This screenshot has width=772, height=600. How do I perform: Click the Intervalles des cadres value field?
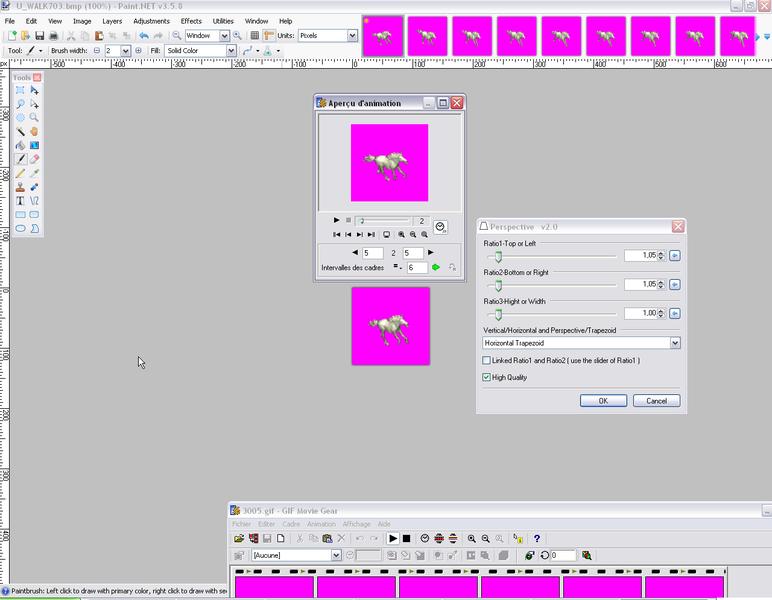pyautogui.click(x=417, y=267)
